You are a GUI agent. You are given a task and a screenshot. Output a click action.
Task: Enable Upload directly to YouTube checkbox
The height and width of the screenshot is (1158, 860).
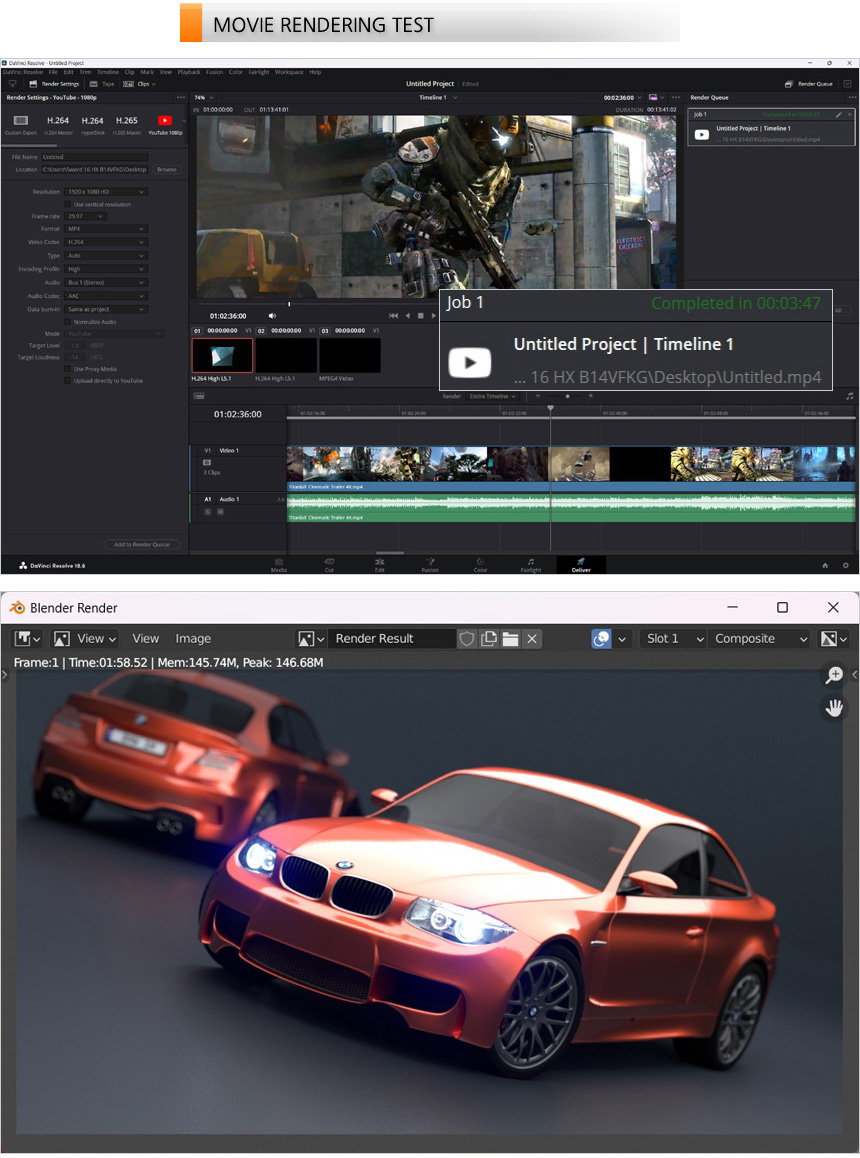[x=67, y=381]
